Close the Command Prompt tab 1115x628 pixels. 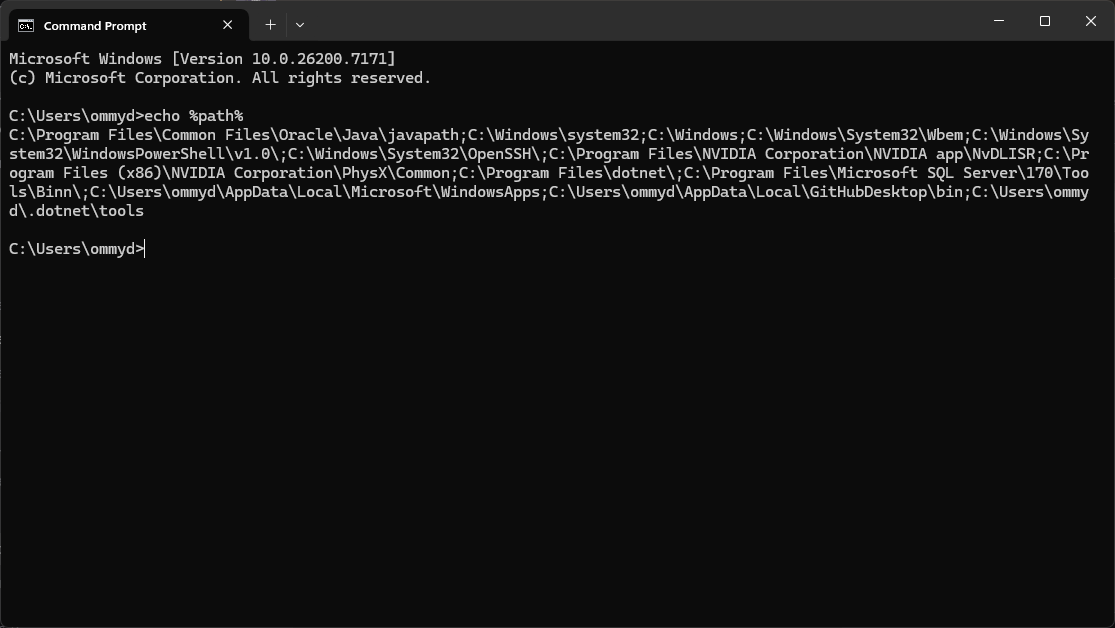tap(228, 25)
